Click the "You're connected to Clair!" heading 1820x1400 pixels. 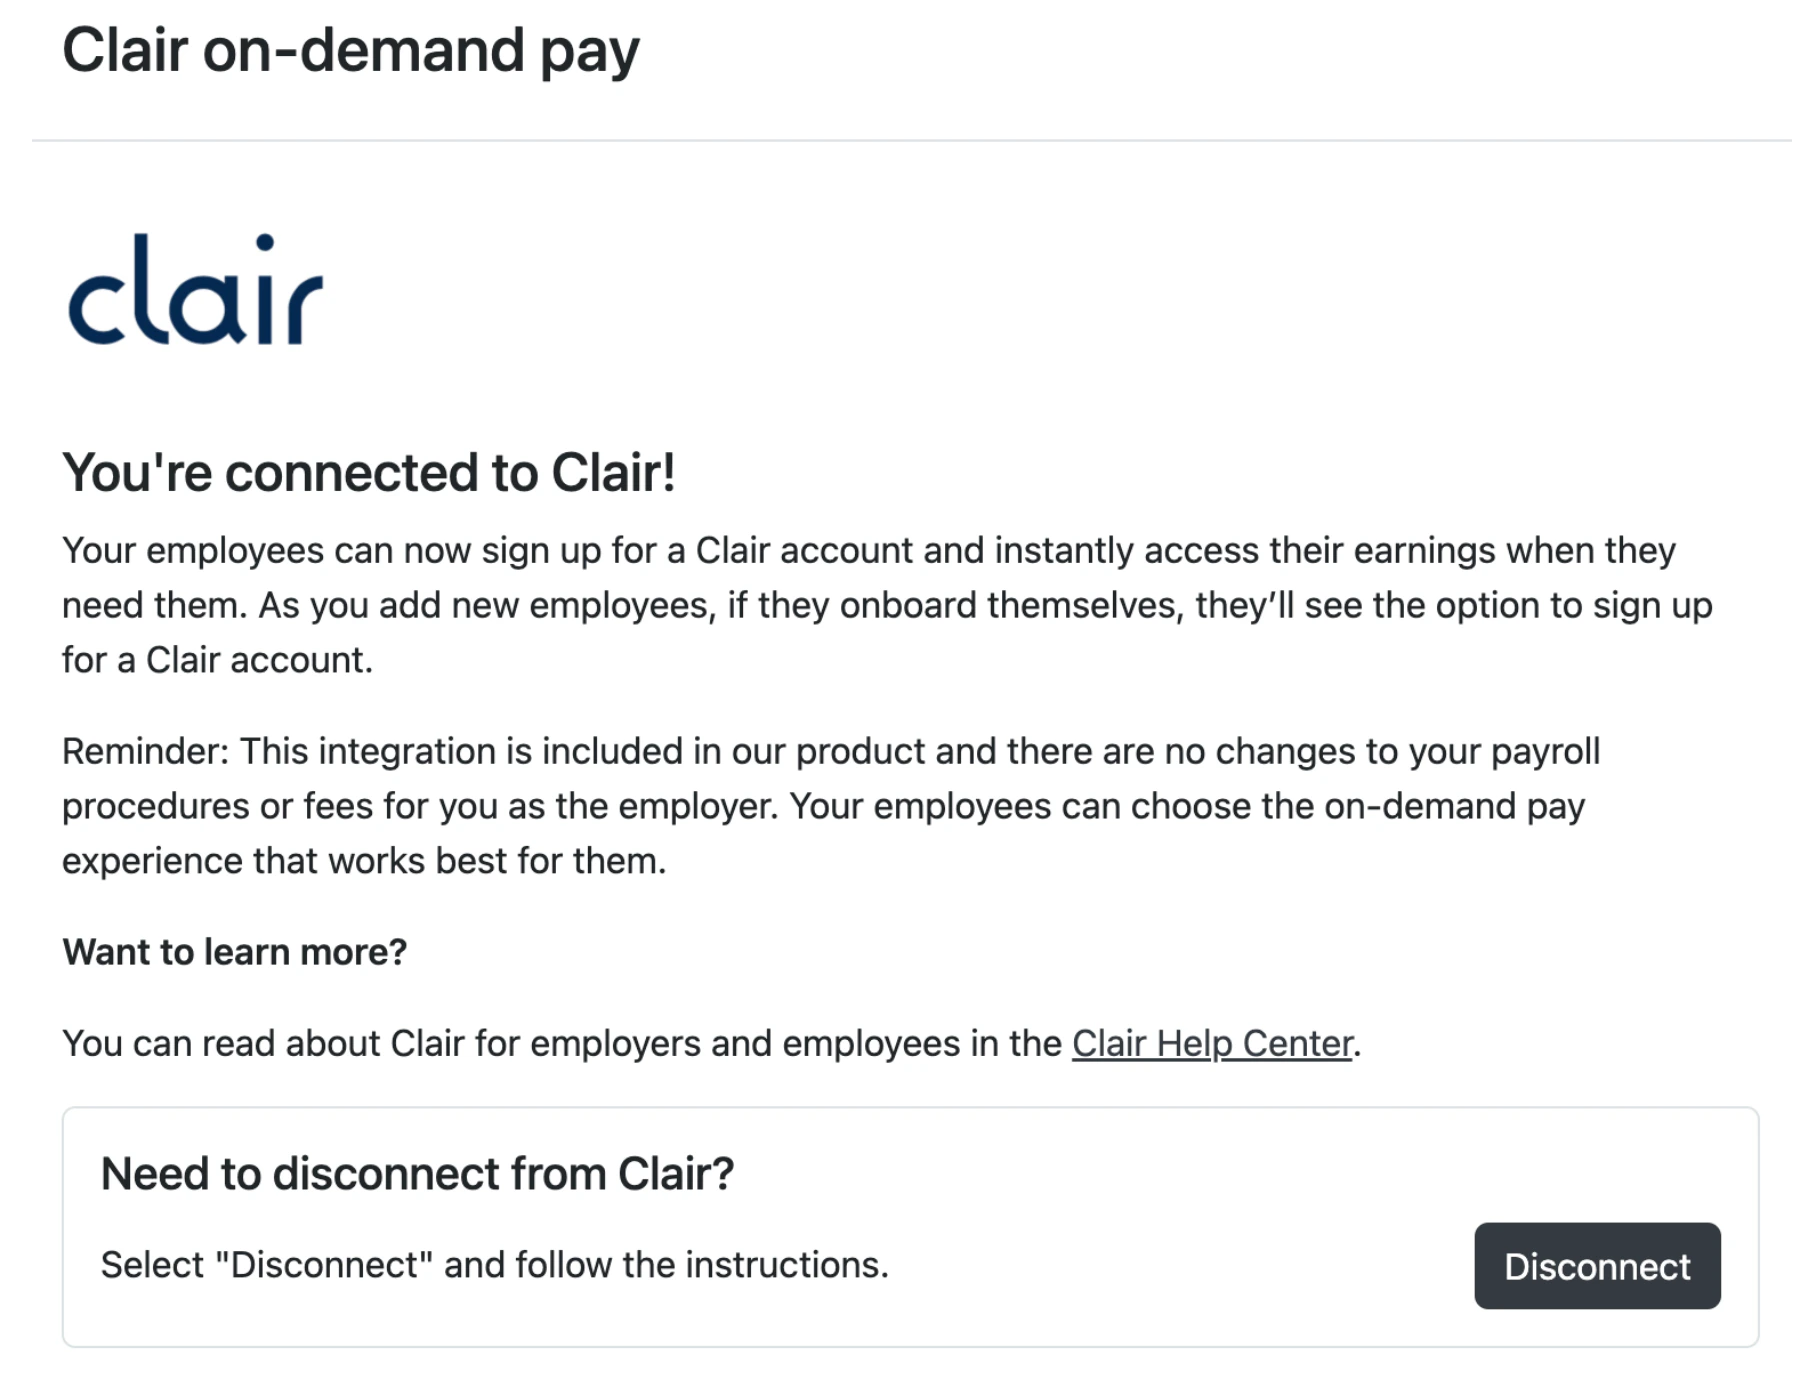pos(369,472)
